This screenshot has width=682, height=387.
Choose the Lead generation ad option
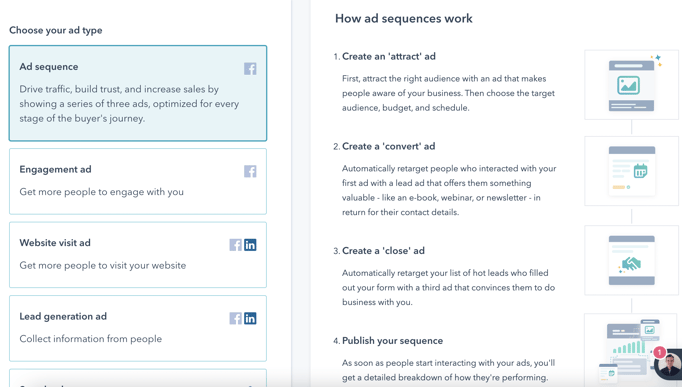click(138, 328)
